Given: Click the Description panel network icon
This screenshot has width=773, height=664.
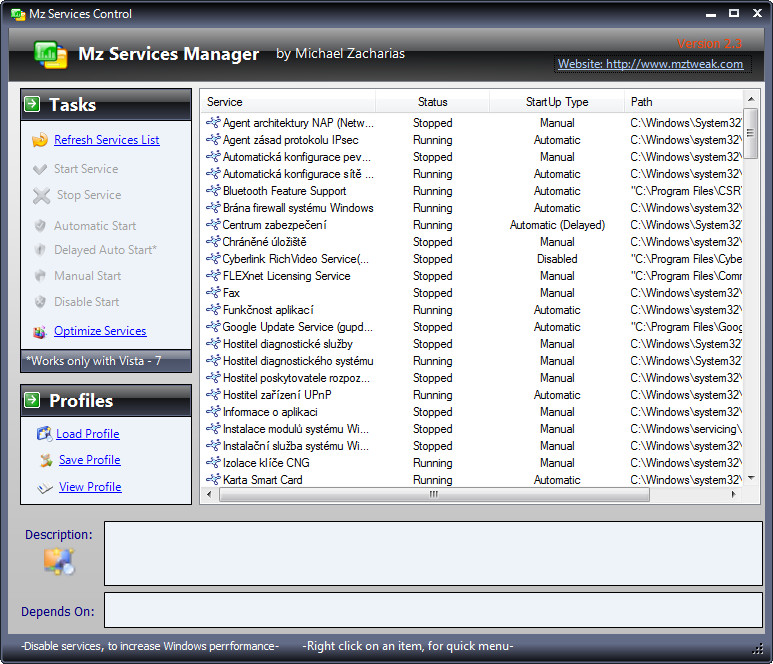Looking at the screenshot, I should click(59, 562).
